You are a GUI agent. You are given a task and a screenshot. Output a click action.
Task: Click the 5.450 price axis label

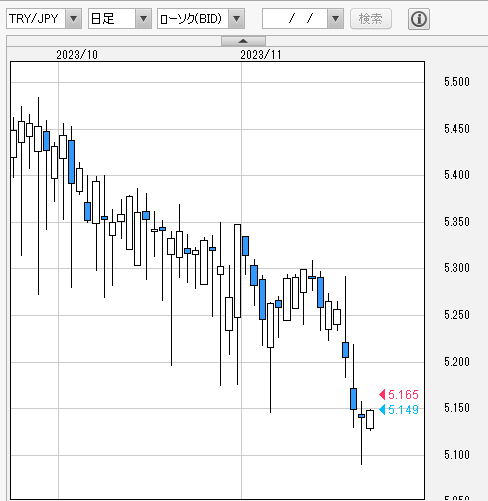coord(457,129)
